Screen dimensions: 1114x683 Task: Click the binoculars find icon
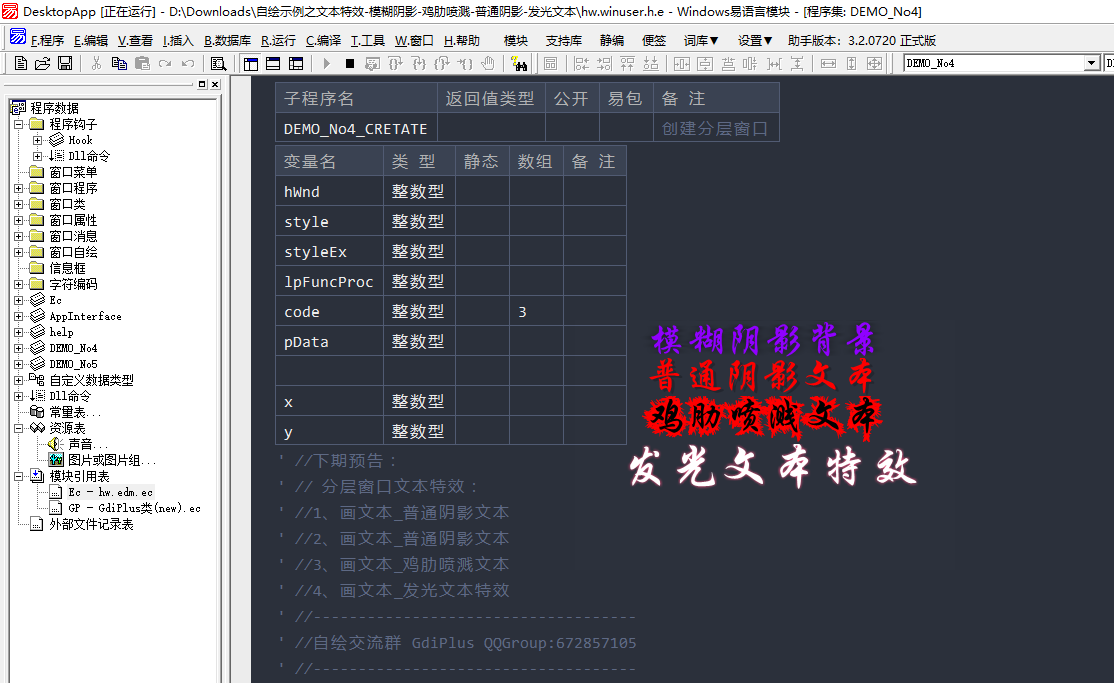519,63
